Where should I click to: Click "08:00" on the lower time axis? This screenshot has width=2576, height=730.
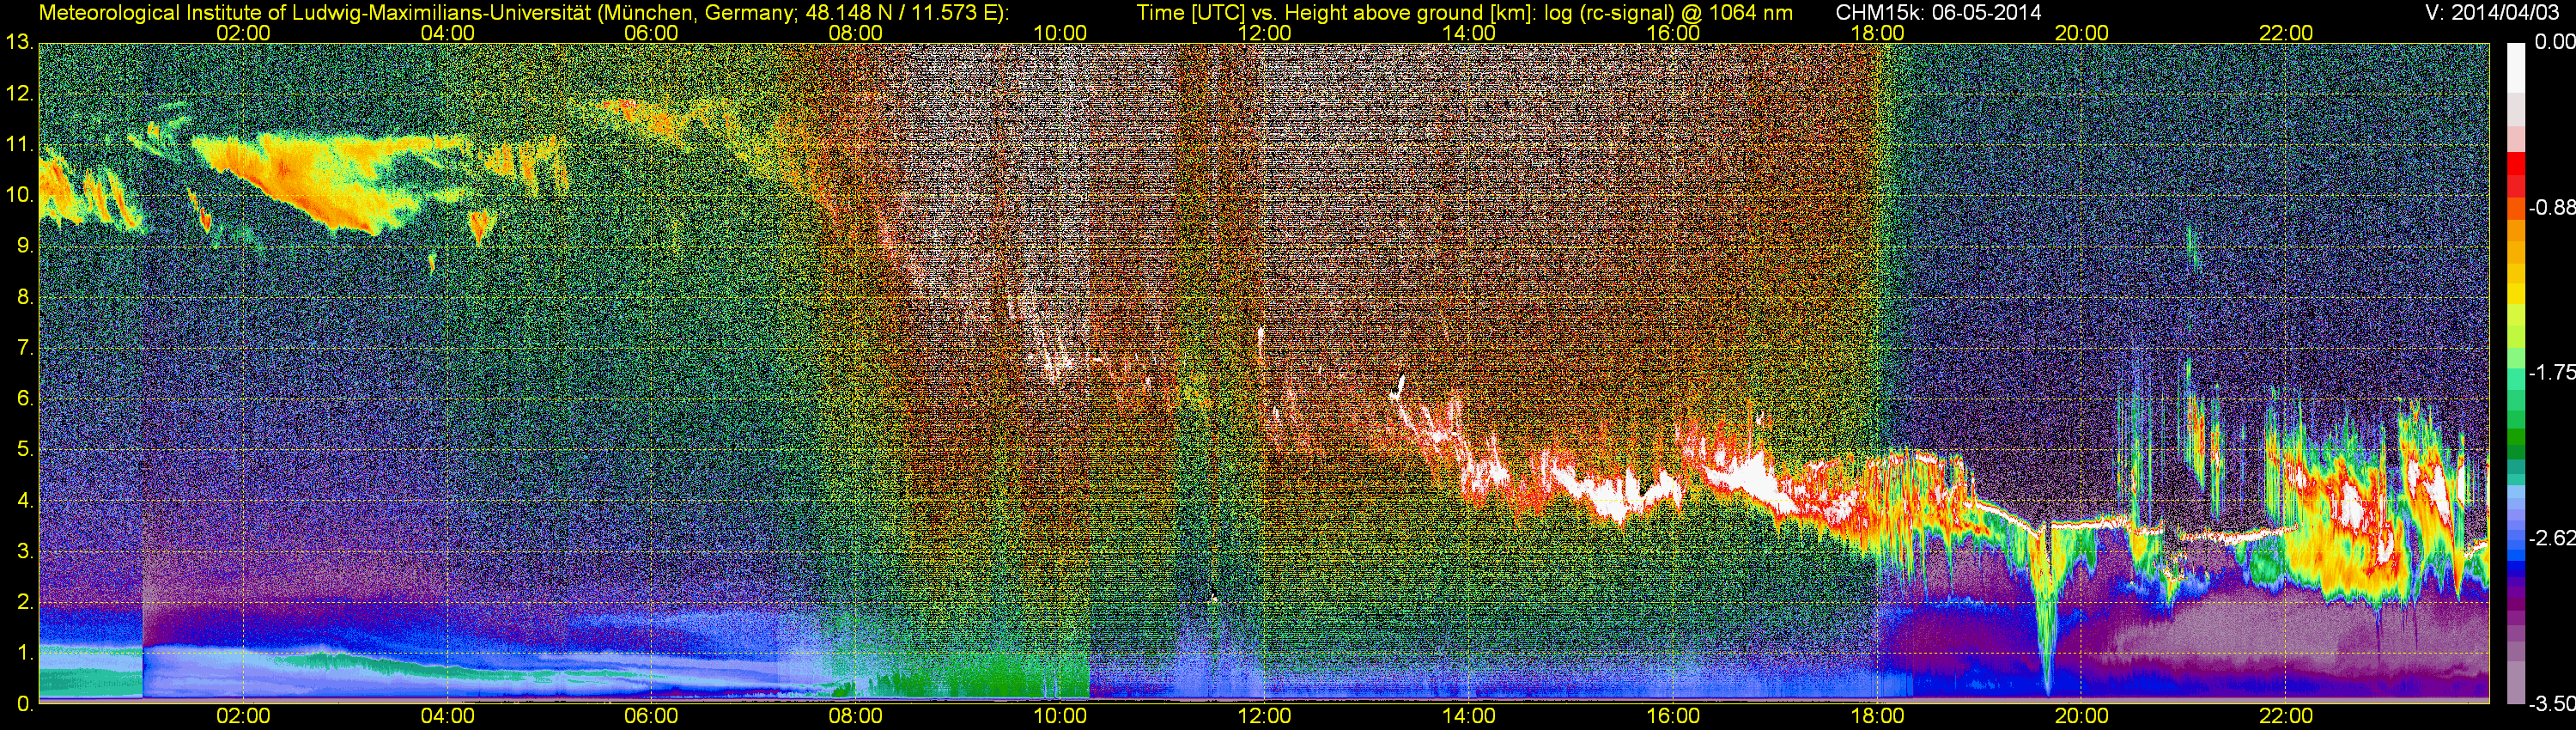856,716
